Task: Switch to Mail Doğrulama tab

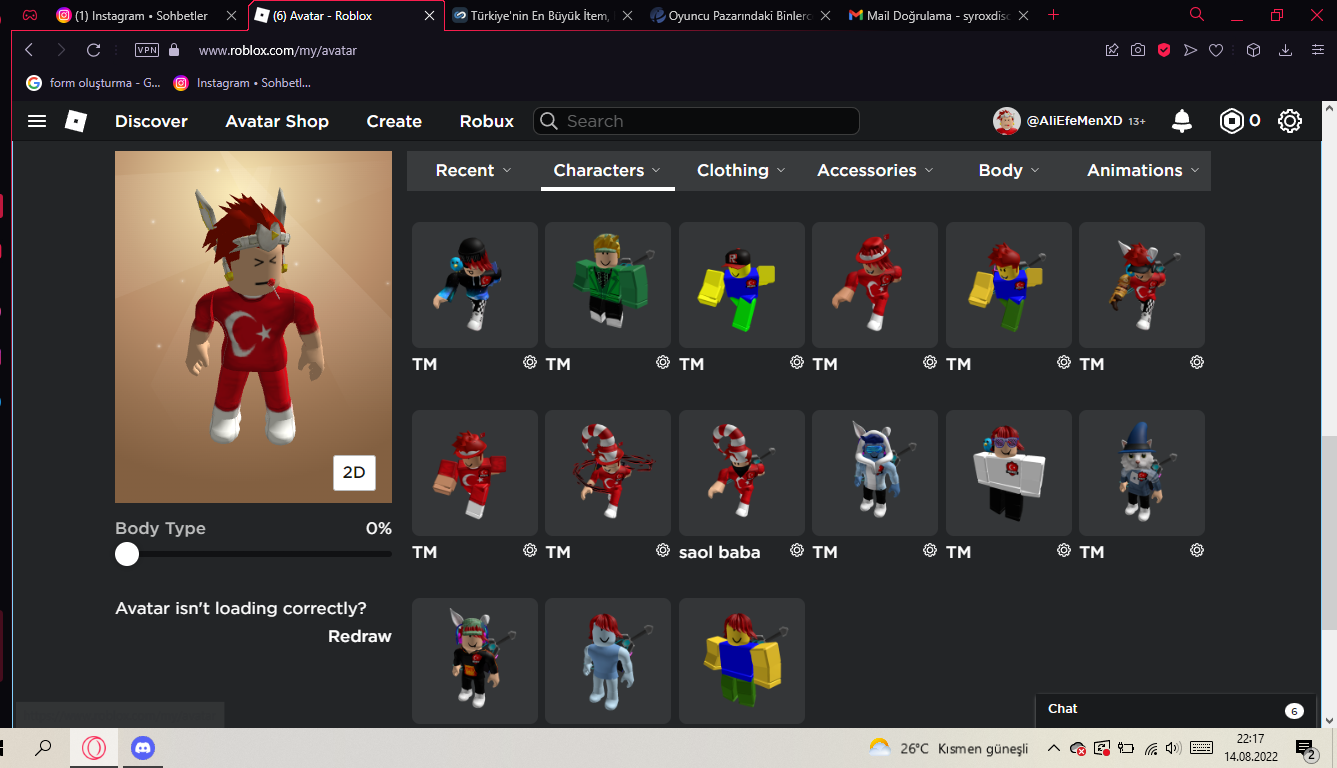Action: (938, 15)
